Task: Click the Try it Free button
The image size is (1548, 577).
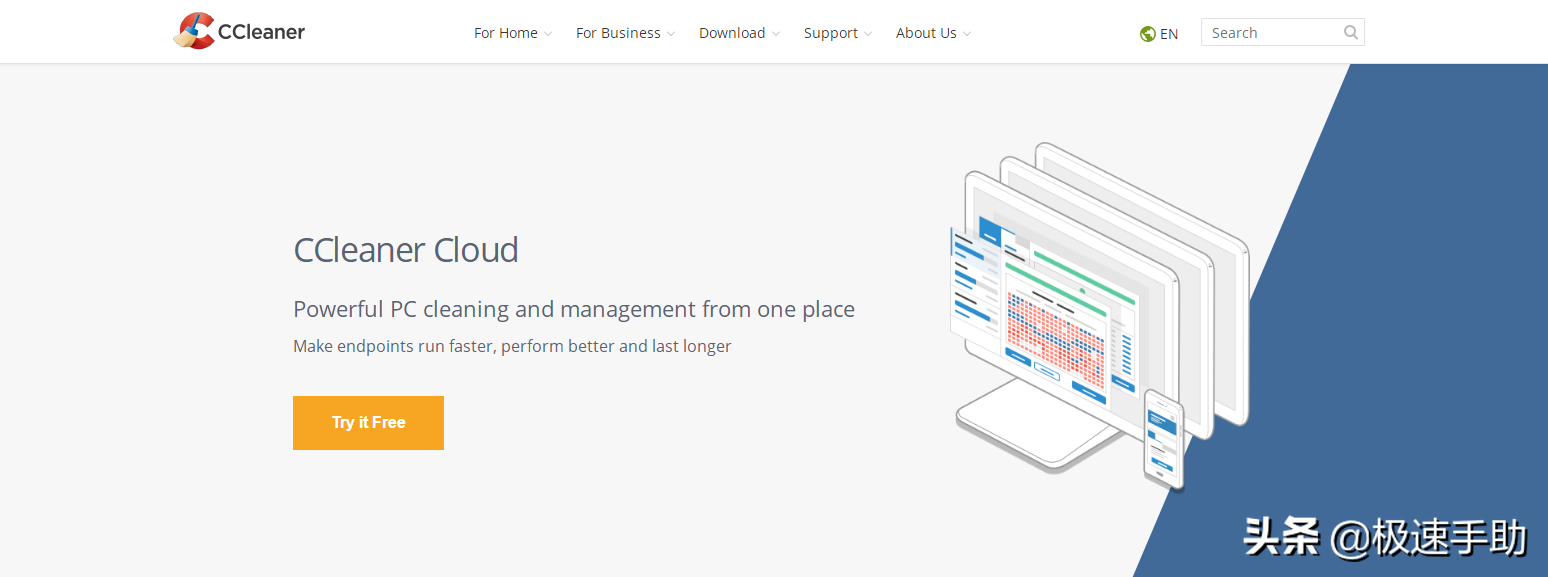Action: (368, 423)
